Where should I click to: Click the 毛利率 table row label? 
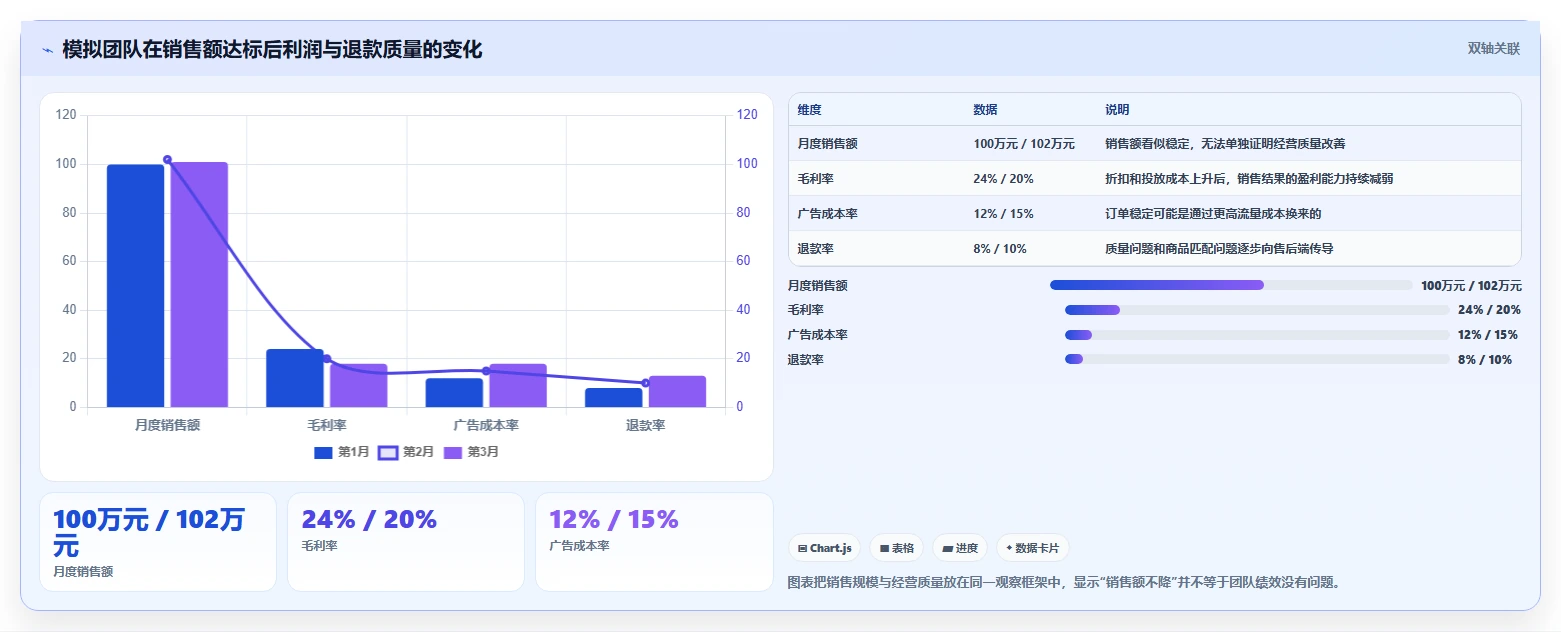click(x=815, y=179)
